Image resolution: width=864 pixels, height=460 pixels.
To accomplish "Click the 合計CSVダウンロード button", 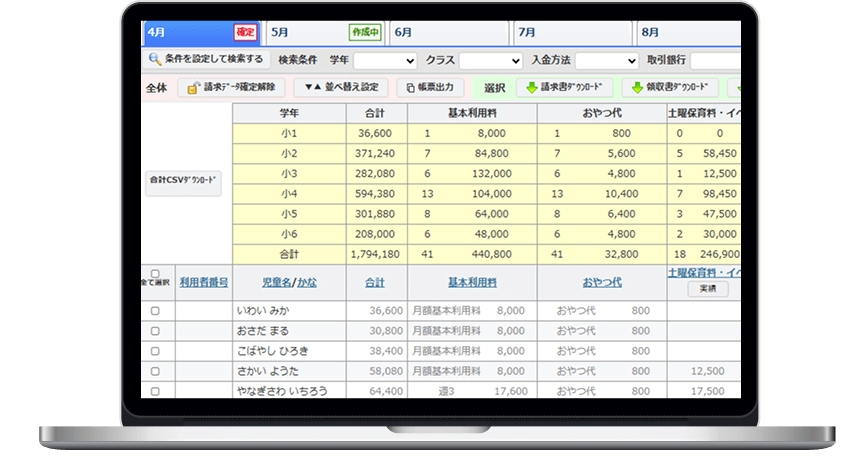I will pyautogui.click(x=183, y=181).
